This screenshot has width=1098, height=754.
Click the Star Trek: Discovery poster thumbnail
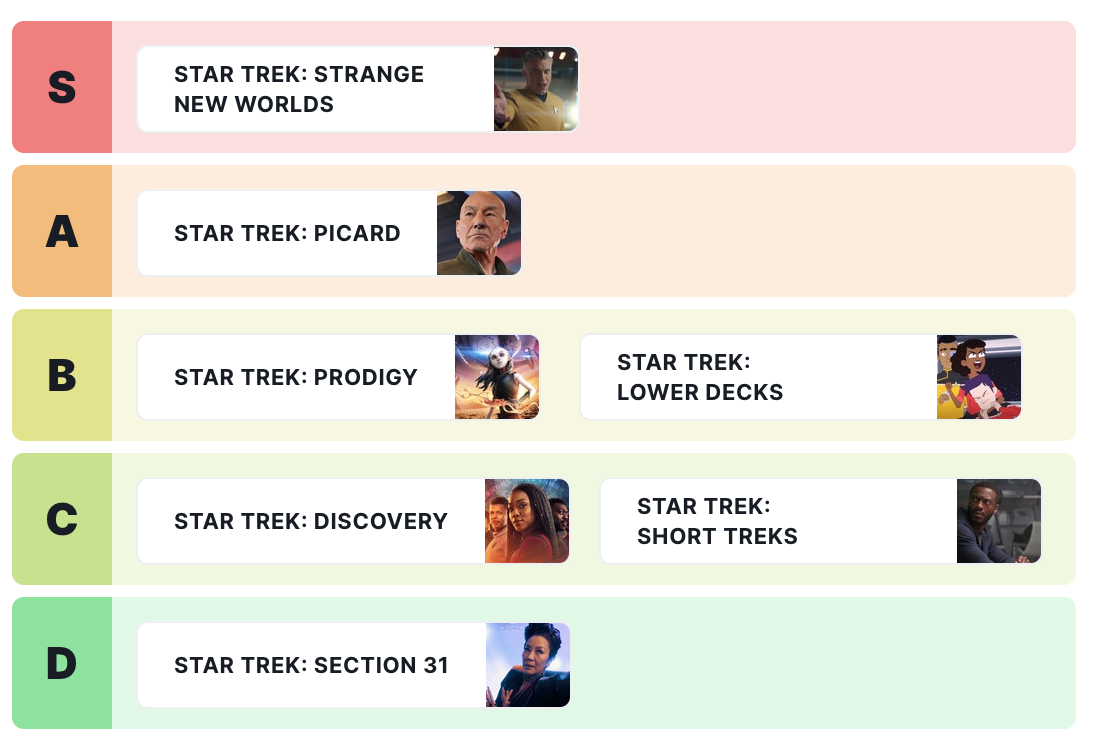click(x=527, y=521)
